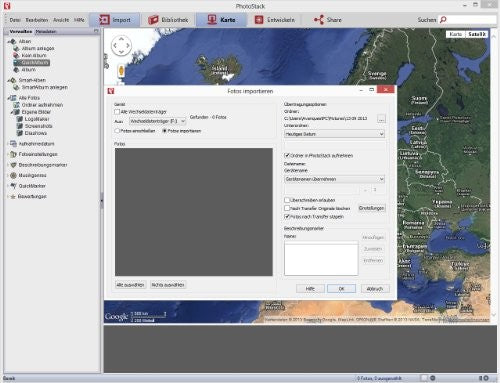This screenshot has height=383, width=500.
Task: Open the Import module in toolbar
Action: (x=115, y=20)
